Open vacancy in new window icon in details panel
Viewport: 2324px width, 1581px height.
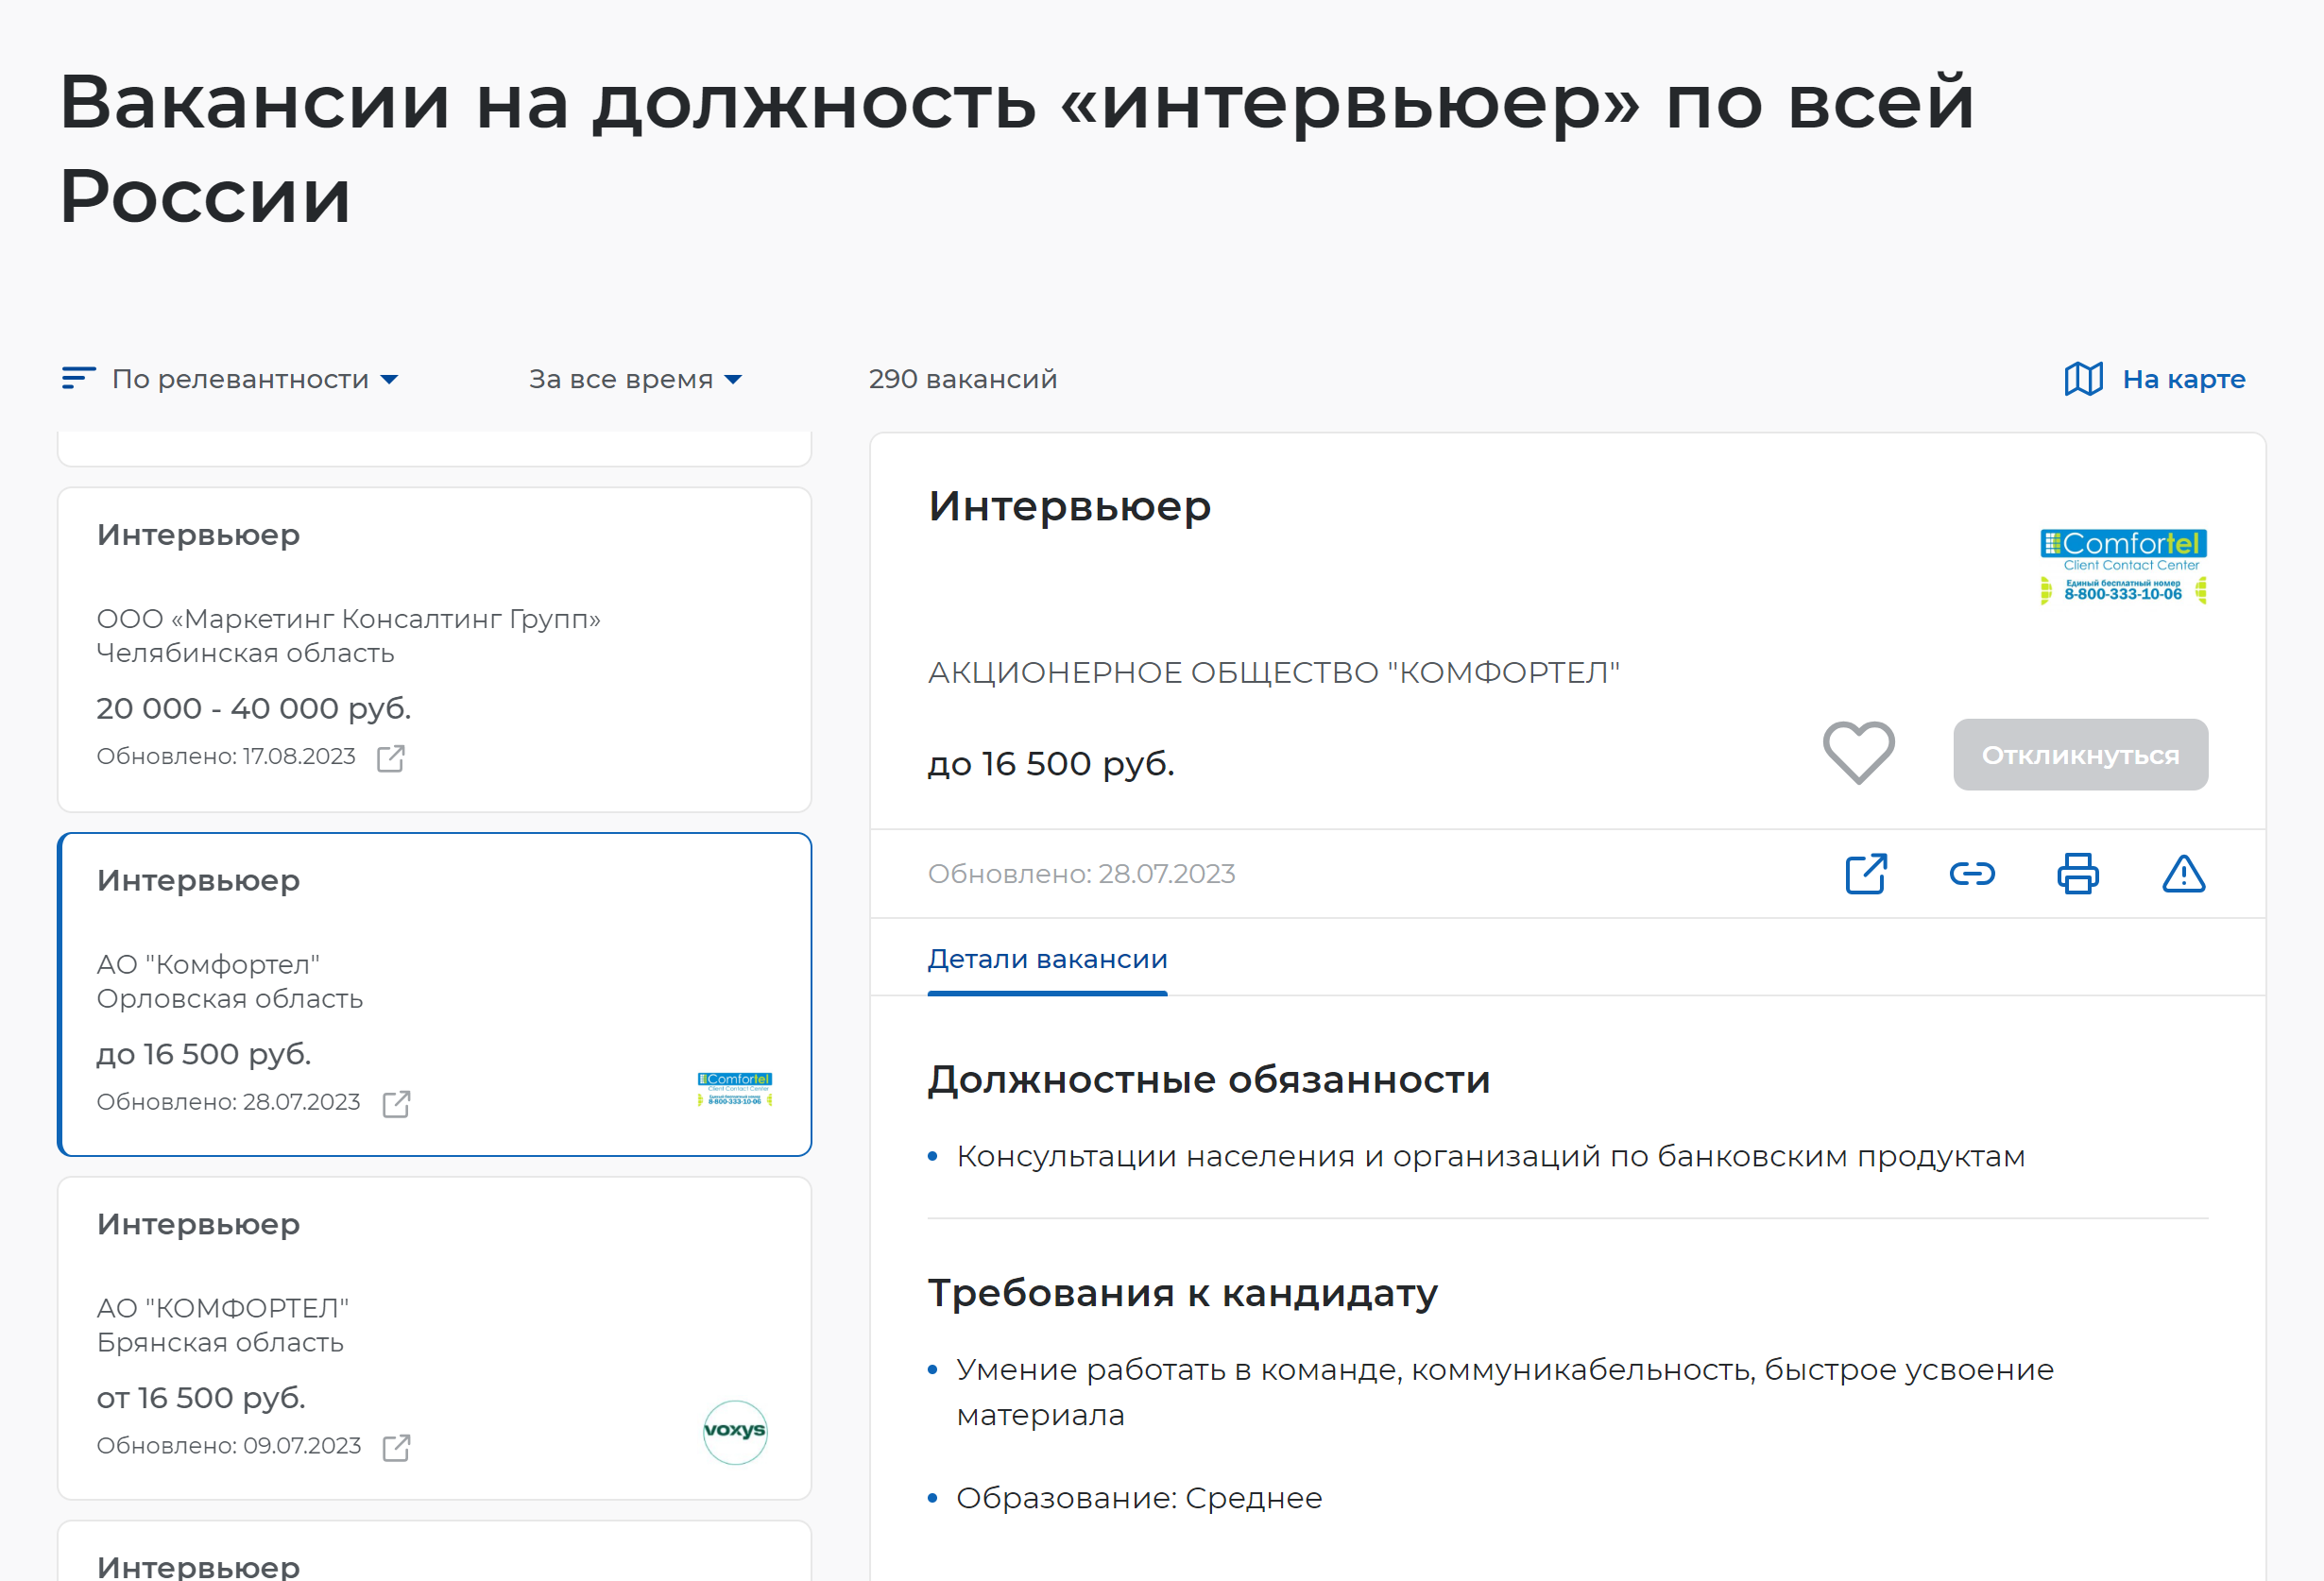[1866, 874]
